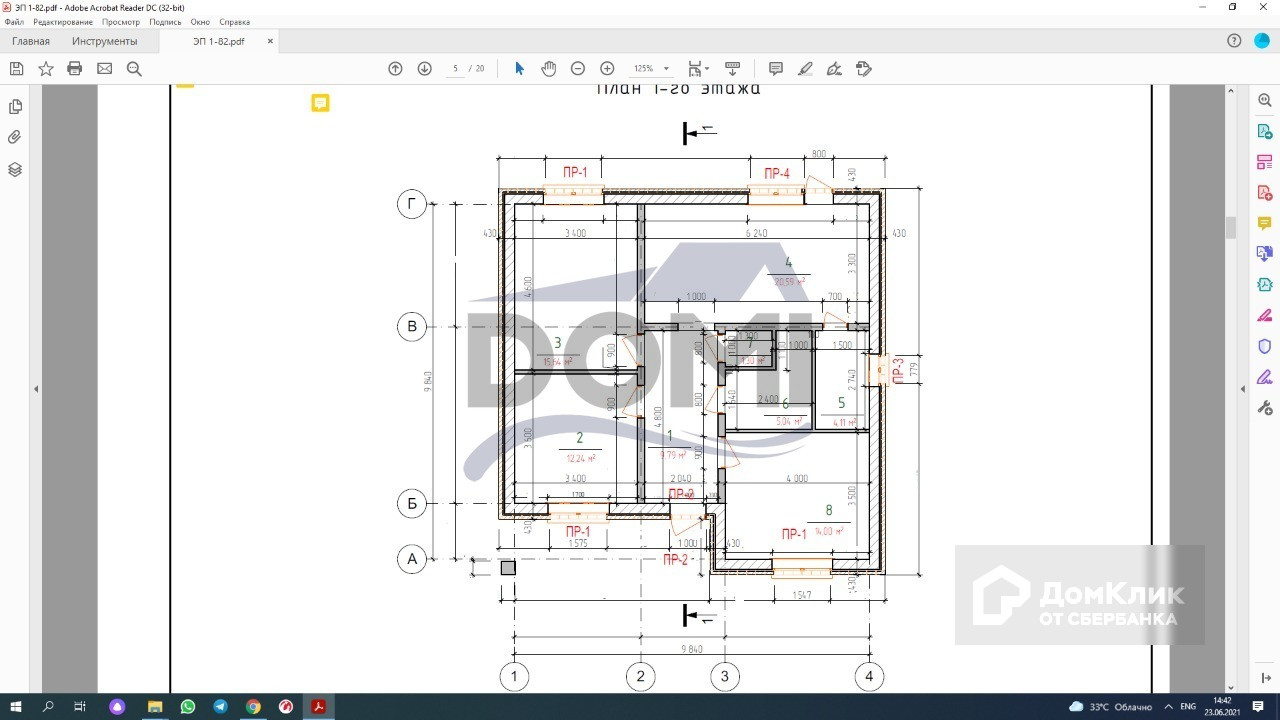
Task: Enable scrolling mode in the toolbar
Action: [x=732, y=69]
